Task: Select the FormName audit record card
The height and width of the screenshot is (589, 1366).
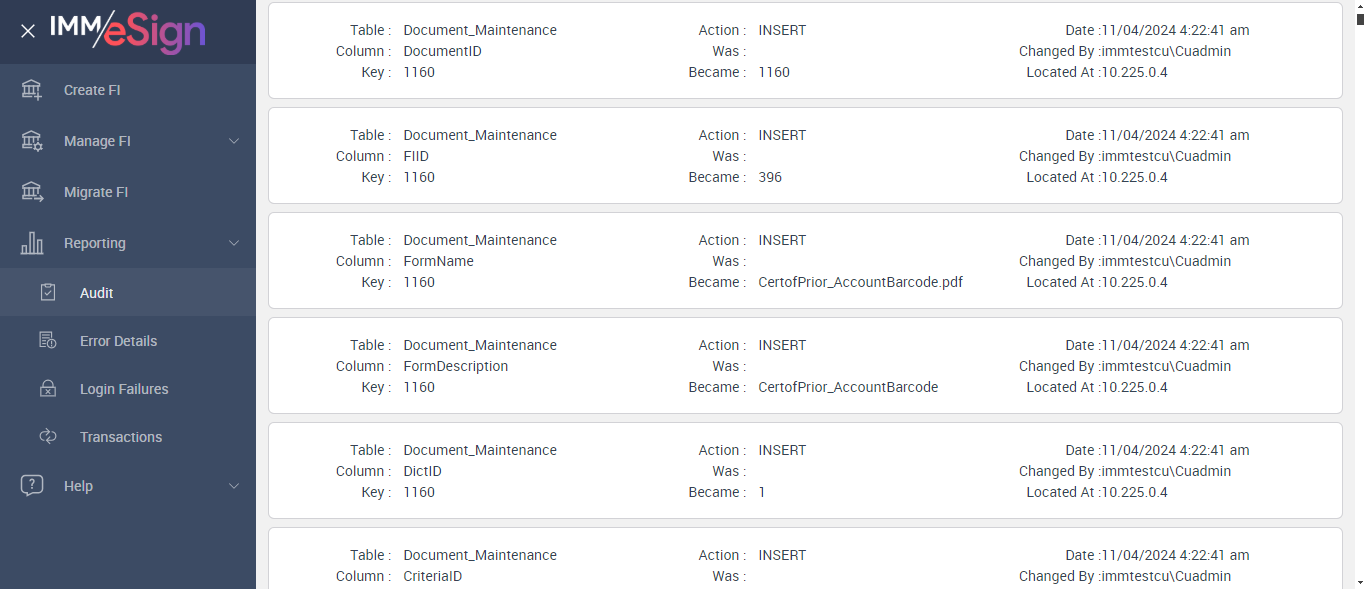Action: click(805, 261)
